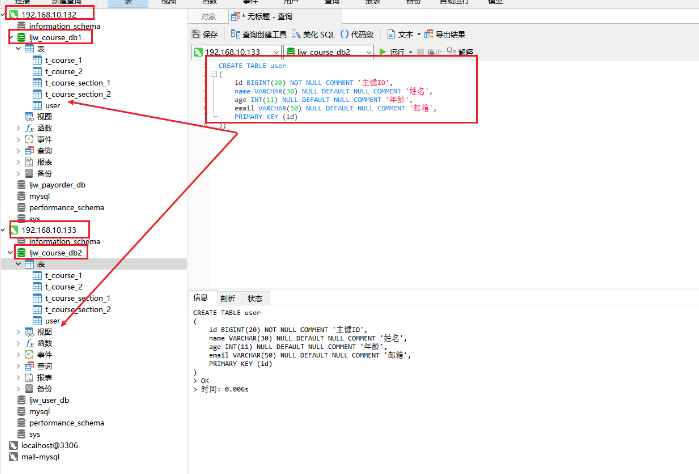
Task: Click the 视图 views icon under ljw_course_db1
Action: pos(29,116)
